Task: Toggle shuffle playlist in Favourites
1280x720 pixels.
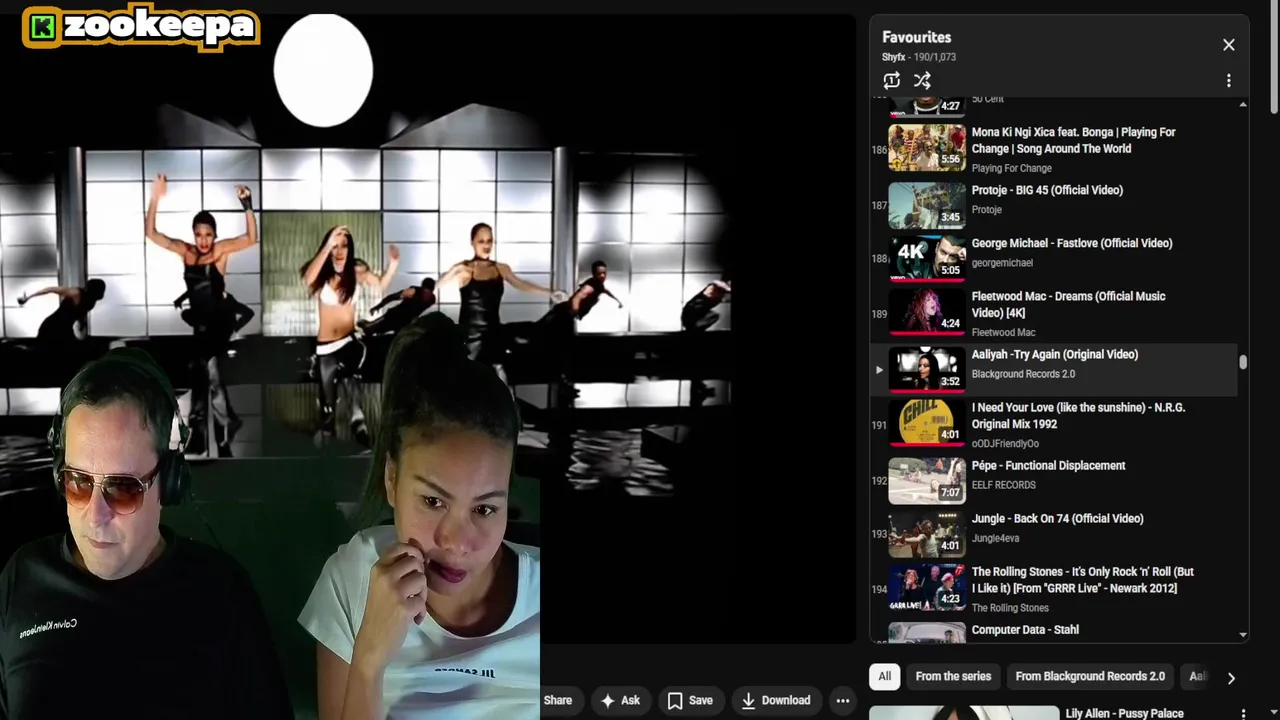Action: click(922, 81)
